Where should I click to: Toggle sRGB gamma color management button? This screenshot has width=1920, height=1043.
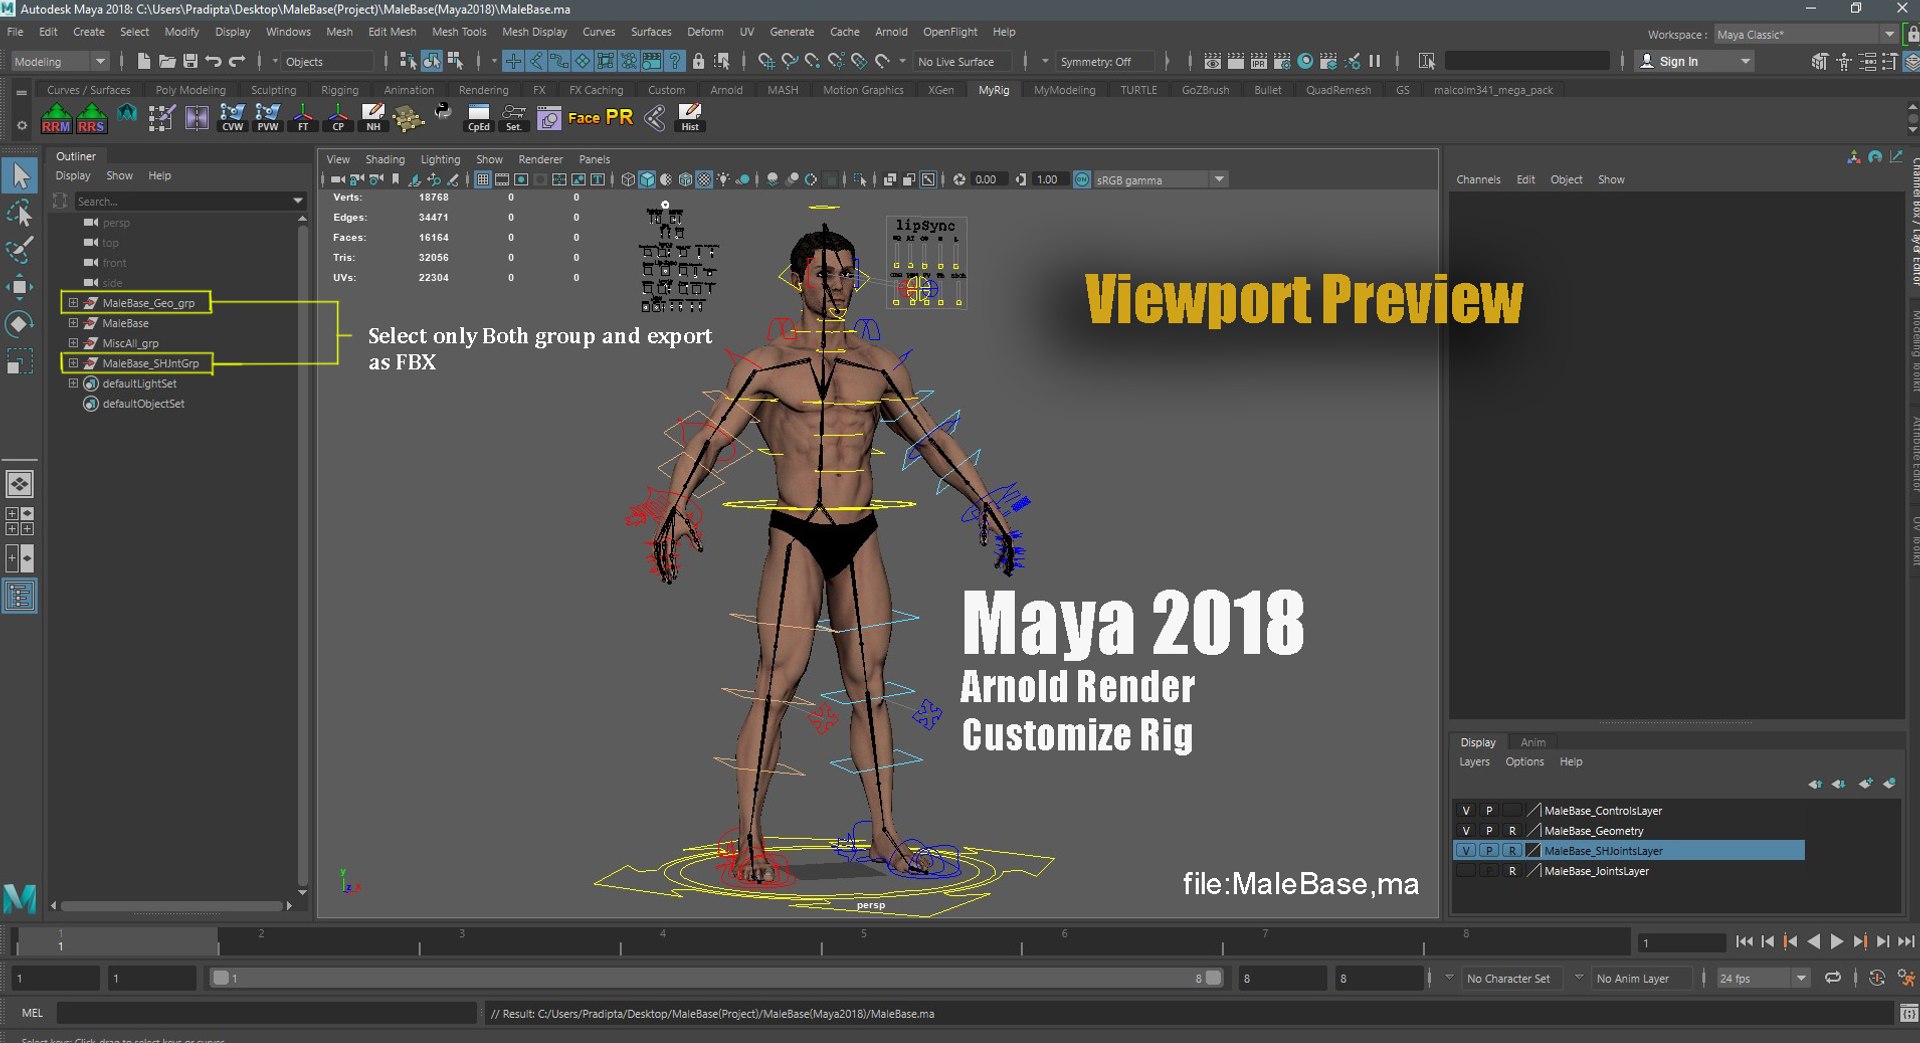pyautogui.click(x=1082, y=180)
